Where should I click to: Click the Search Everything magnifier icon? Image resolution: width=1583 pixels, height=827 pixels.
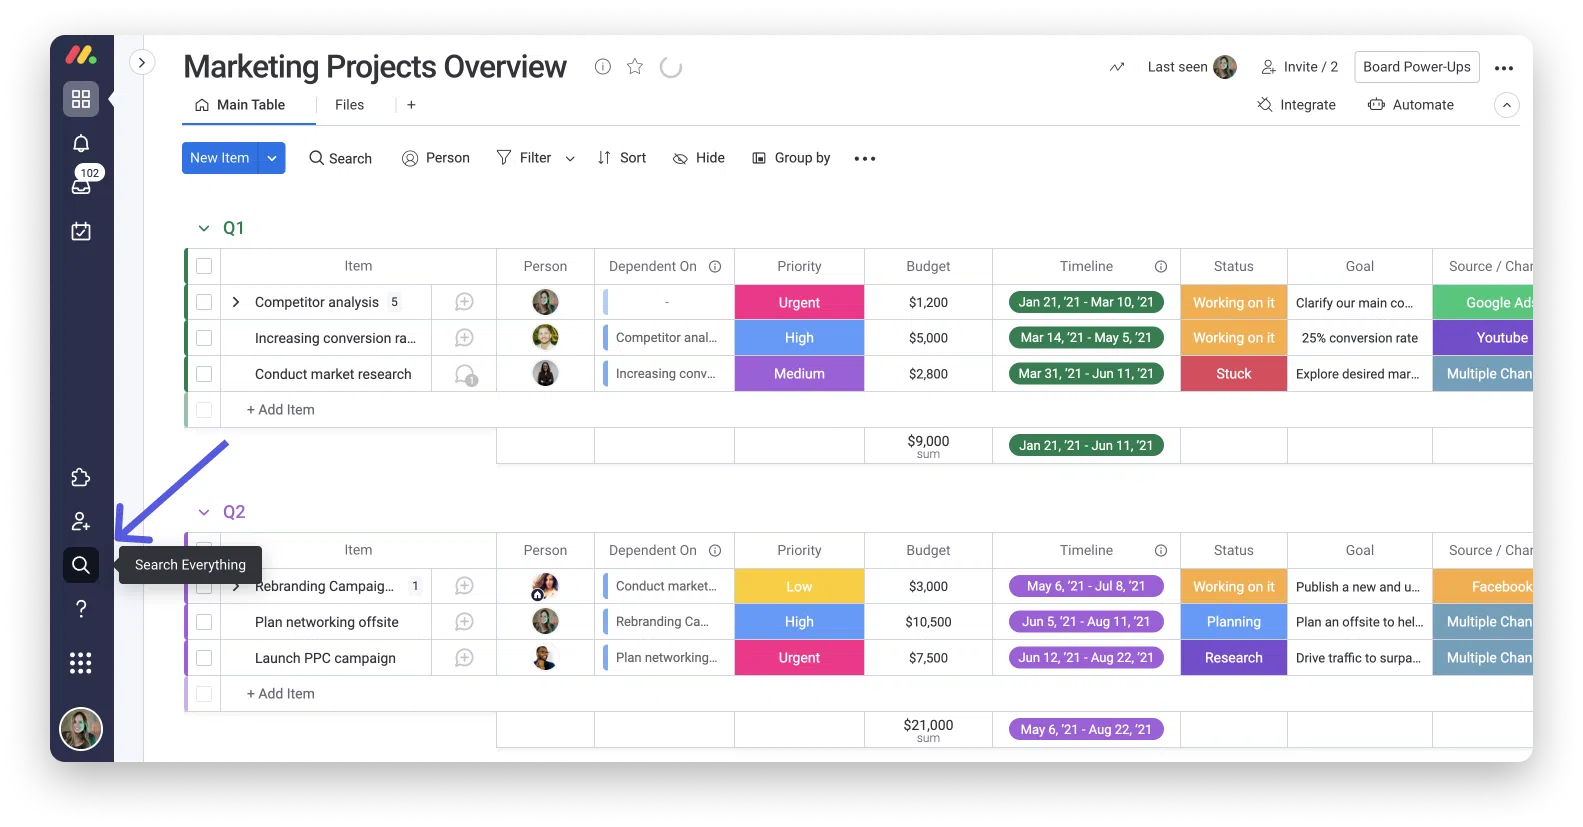click(81, 565)
